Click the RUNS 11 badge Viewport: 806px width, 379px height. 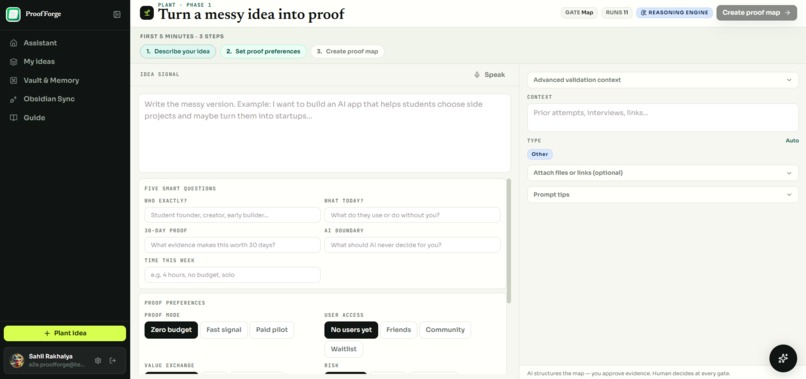(x=617, y=13)
